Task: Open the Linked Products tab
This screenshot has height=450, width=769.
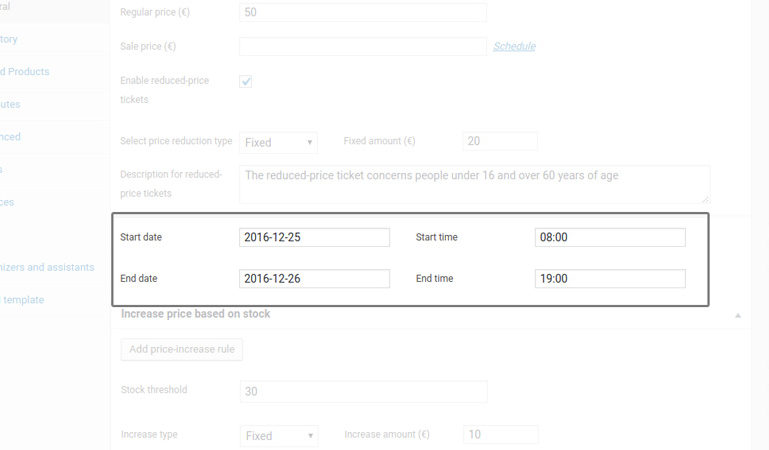Action: (x=25, y=72)
